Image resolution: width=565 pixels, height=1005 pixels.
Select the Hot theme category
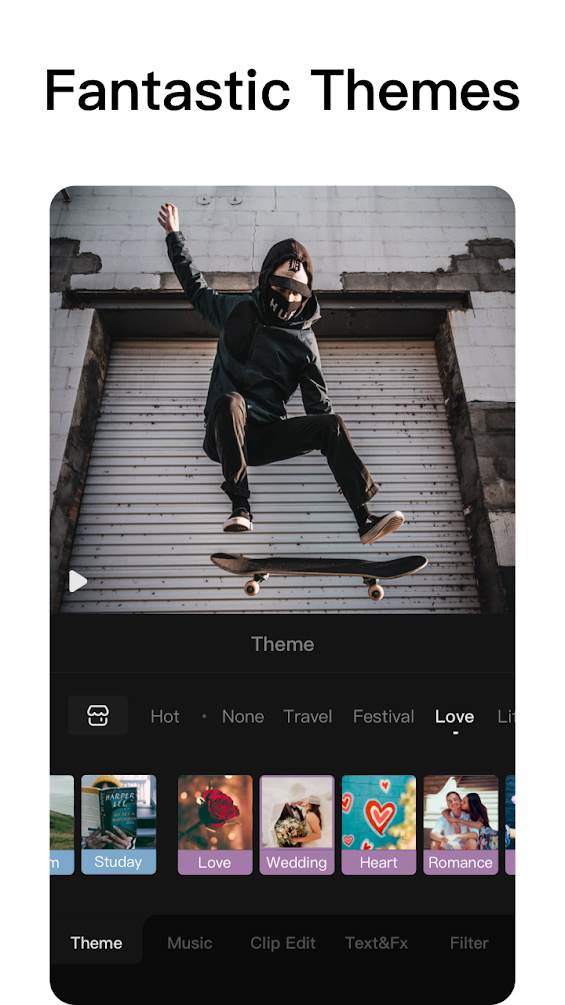coord(165,717)
